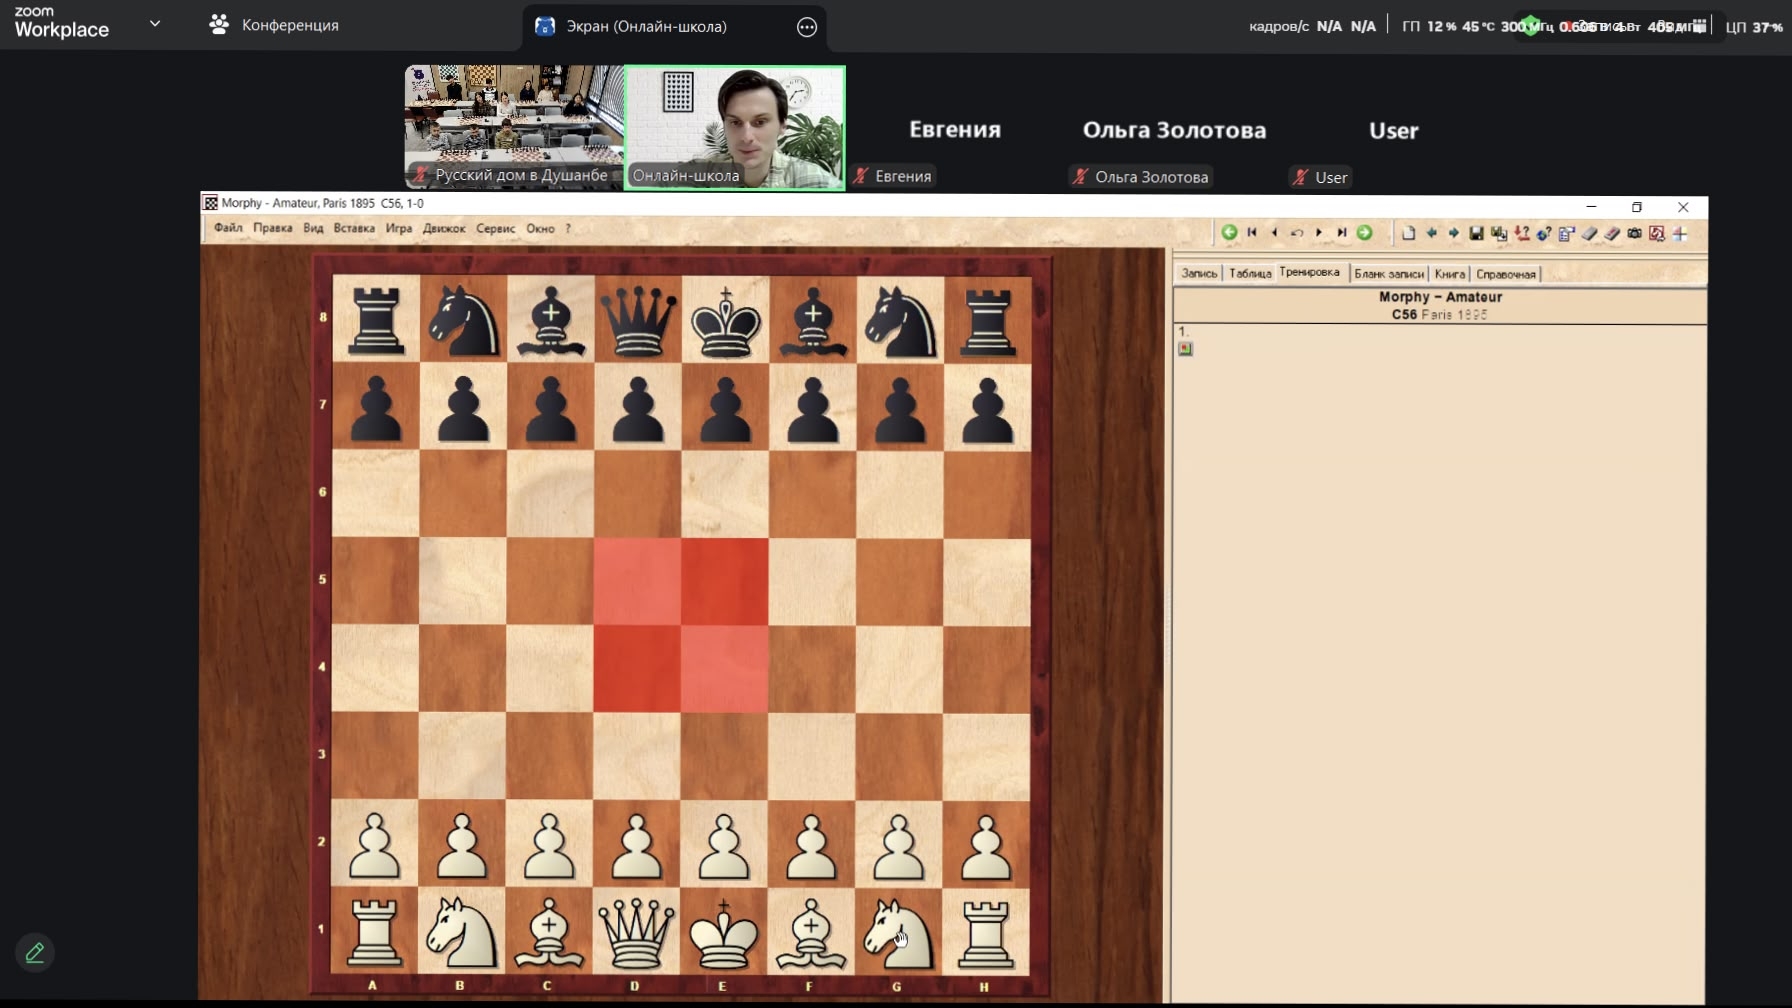Screen dimensions: 1792x1008
Task: Click the green forward arrow toolbar icon
Action: click(1365, 233)
